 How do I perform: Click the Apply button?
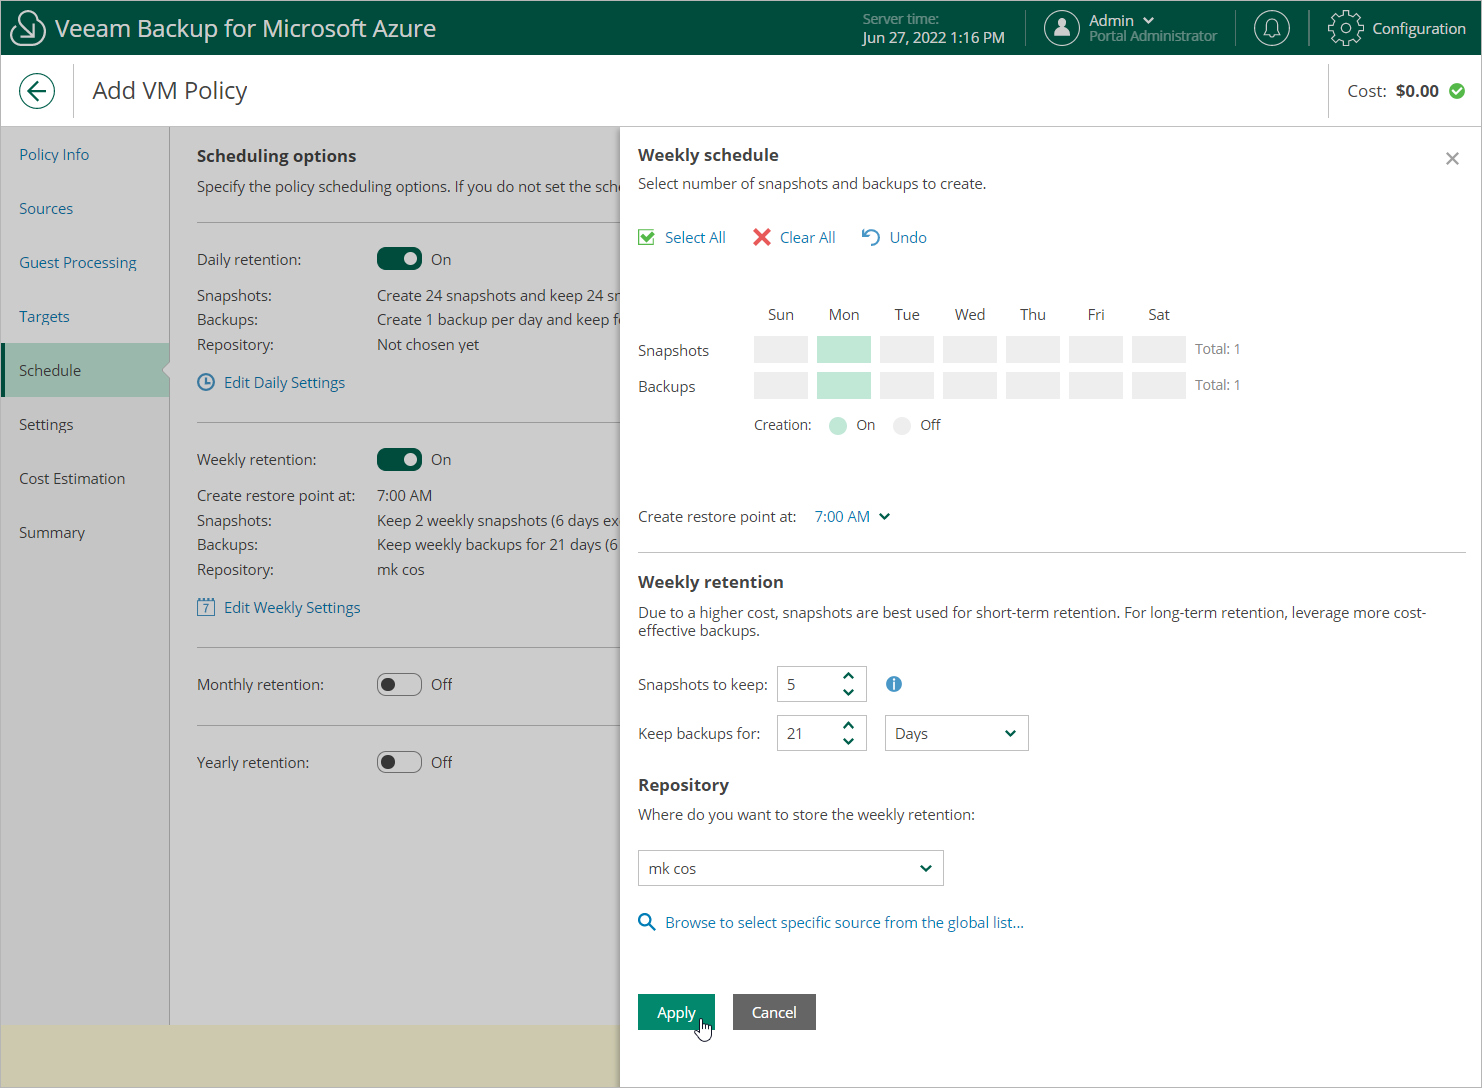(676, 1012)
